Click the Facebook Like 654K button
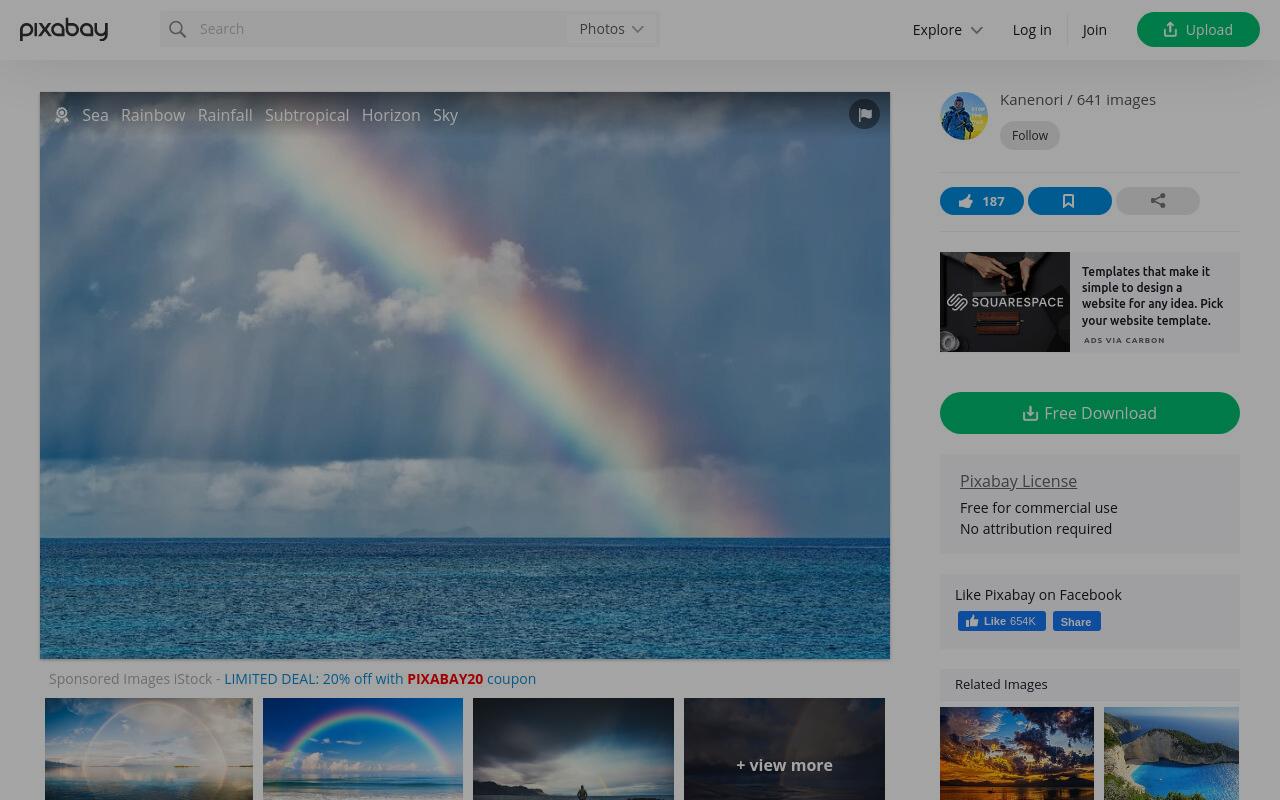The image size is (1280, 800). click(x=1002, y=621)
